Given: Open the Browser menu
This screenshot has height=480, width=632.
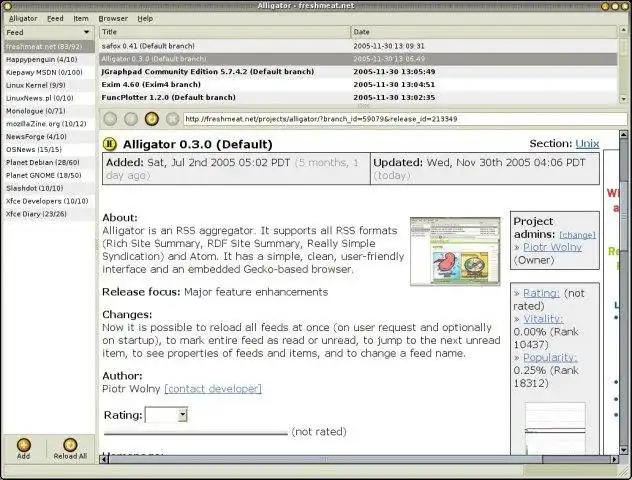Looking at the screenshot, I should [113, 19].
